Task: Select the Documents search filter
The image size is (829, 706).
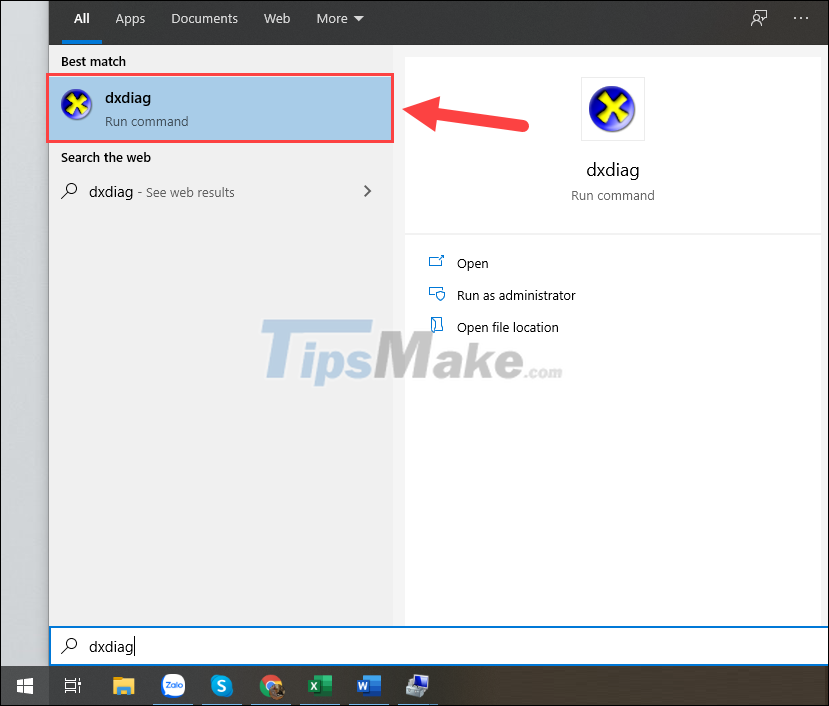Action: (x=204, y=18)
